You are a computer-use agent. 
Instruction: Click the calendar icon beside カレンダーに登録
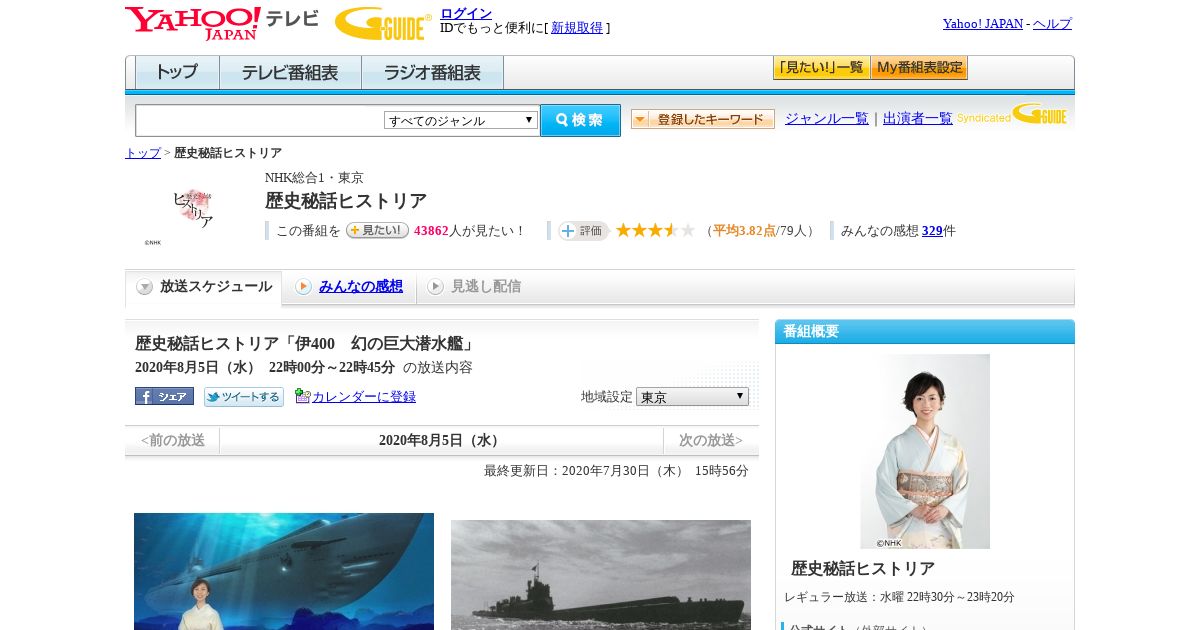point(303,396)
